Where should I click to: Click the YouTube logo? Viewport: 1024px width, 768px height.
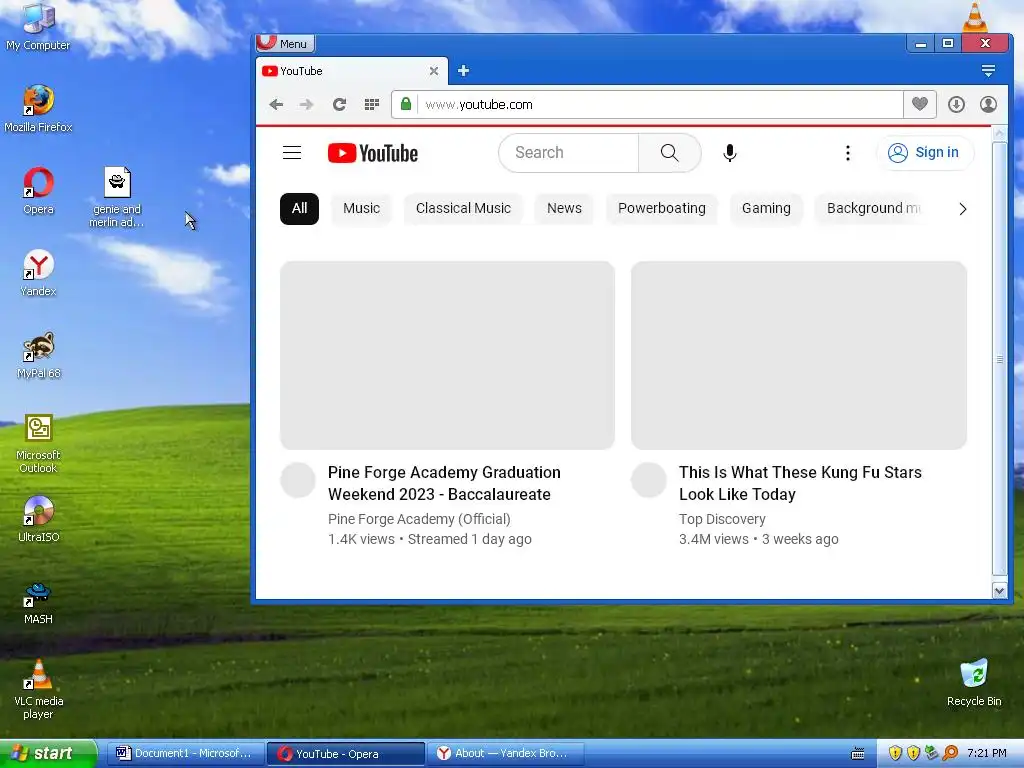click(x=372, y=153)
